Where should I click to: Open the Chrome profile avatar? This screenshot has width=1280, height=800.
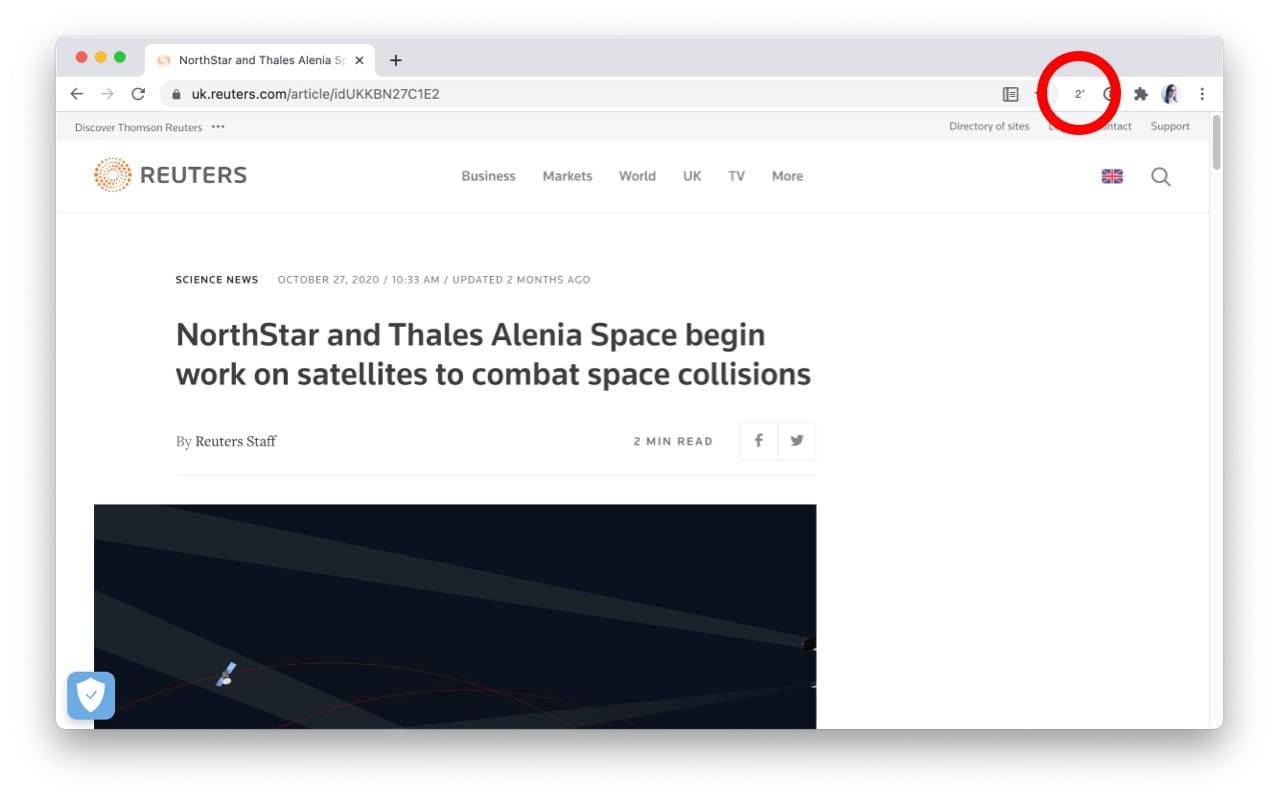1170,94
